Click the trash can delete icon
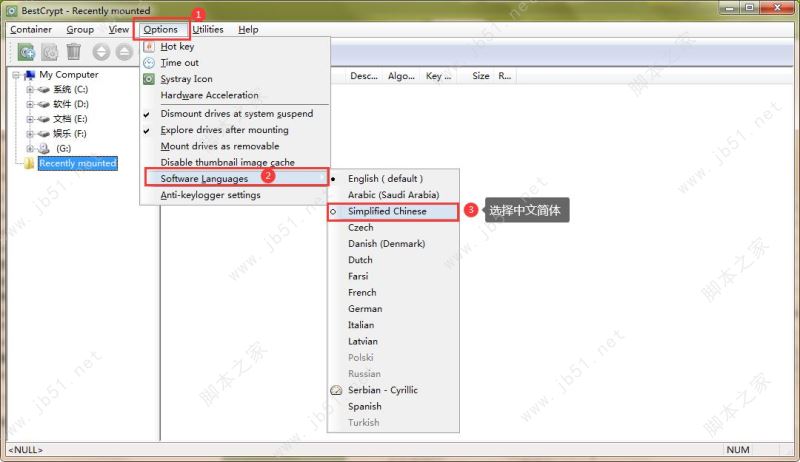The width and height of the screenshot is (800, 462). coord(74,52)
